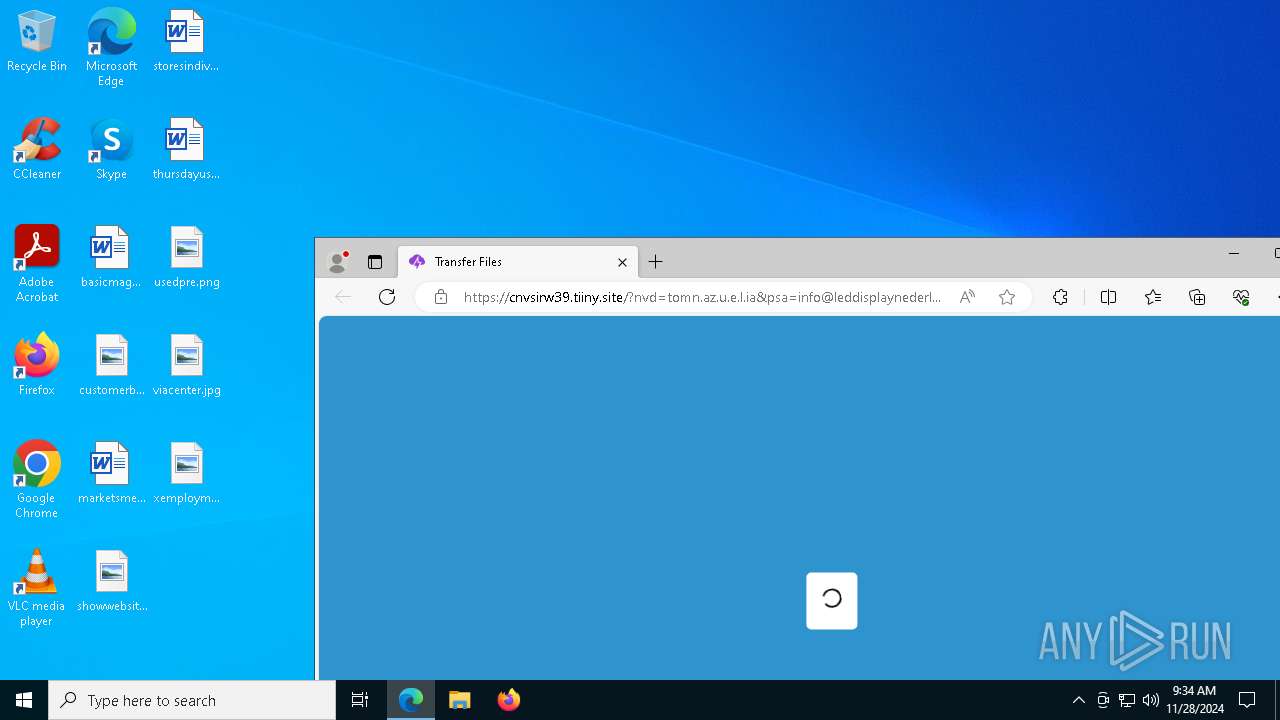The height and width of the screenshot is (720, 1280).
Task: Open Browser essentials heart icon
Action: coord(1241,297)
